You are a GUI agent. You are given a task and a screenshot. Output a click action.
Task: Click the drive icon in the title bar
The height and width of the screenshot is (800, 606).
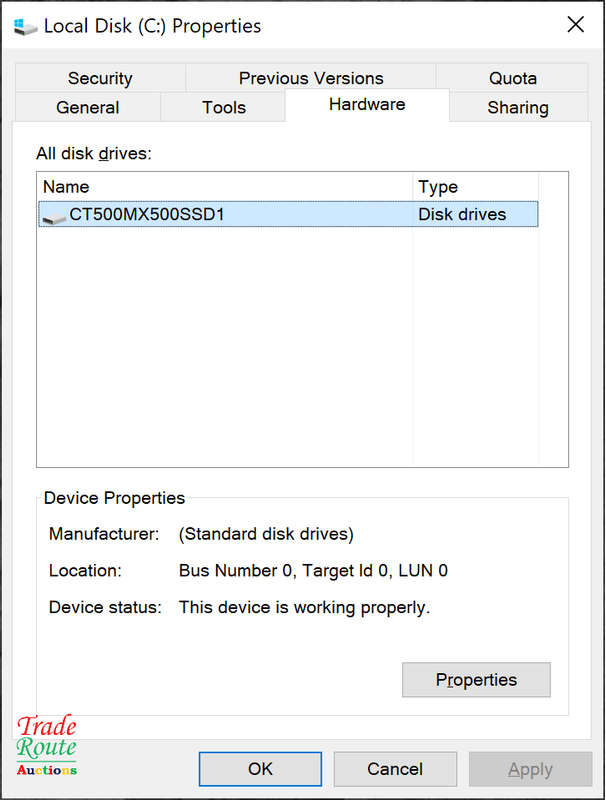(25, 27)
